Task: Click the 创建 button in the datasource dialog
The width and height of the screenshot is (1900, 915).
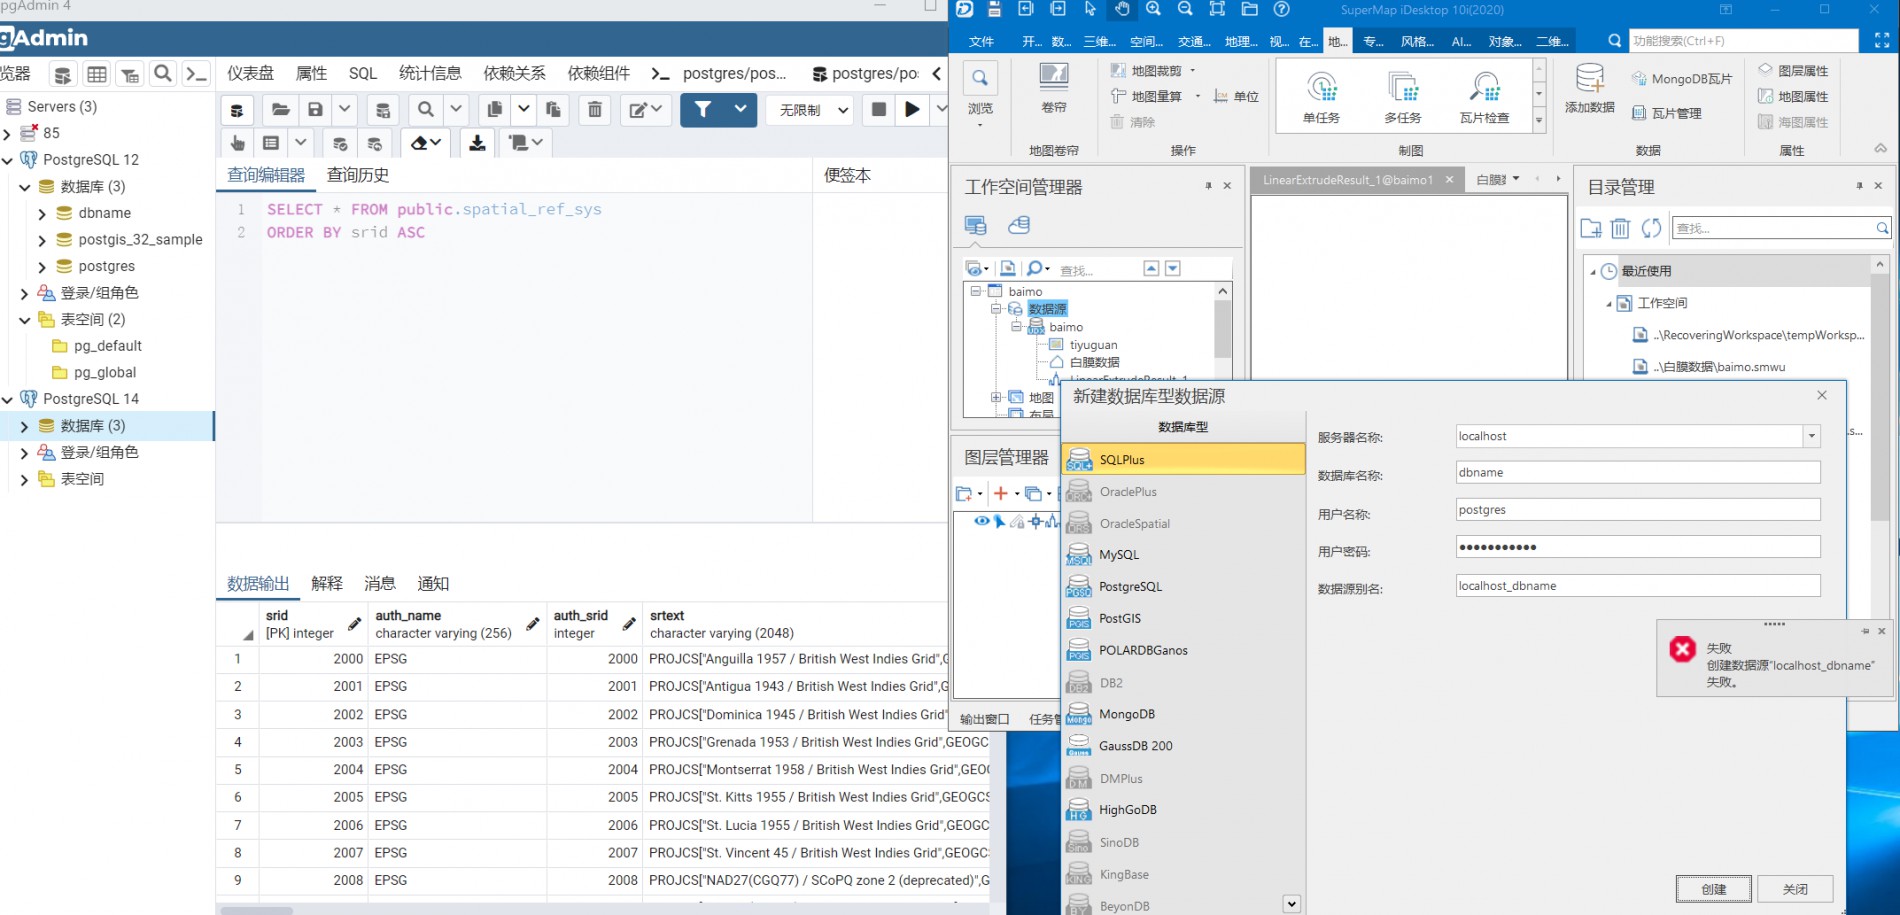Action: pyautogui.click(x=1714, y=889)
